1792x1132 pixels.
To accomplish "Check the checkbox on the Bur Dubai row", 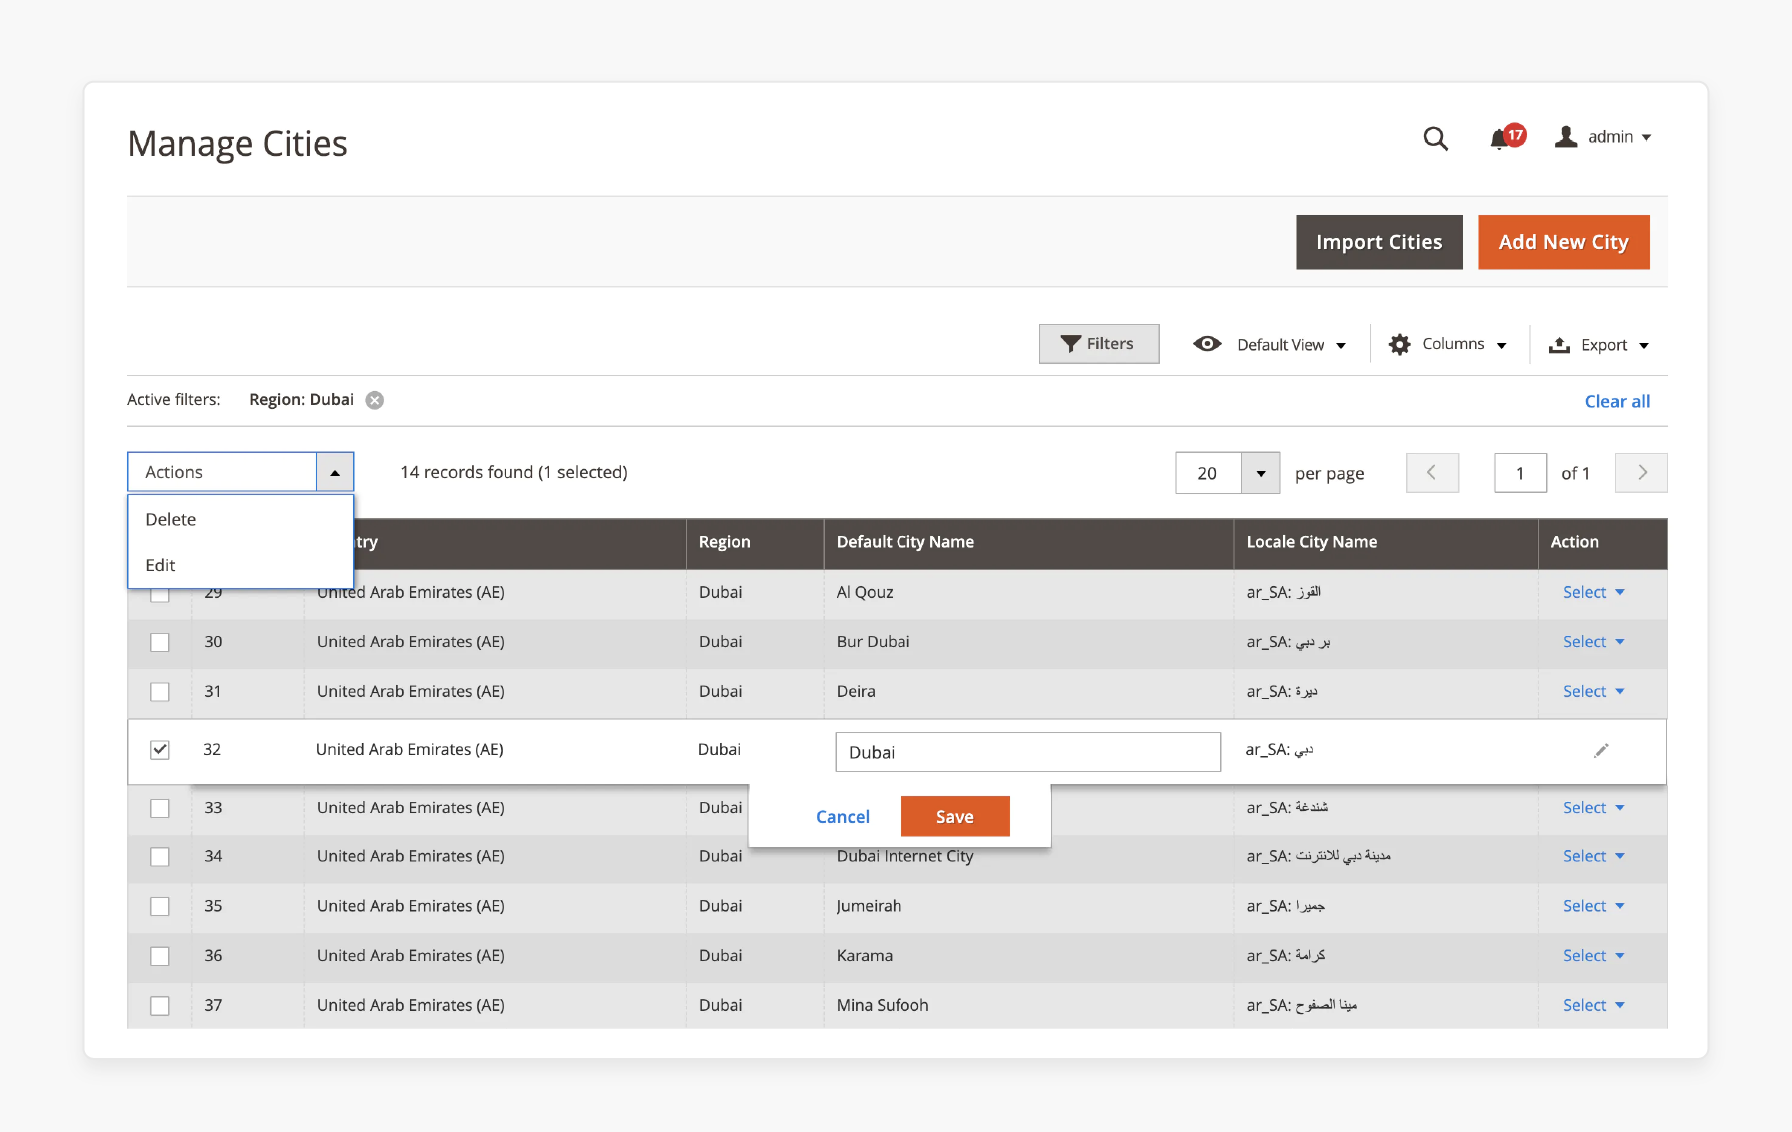I will click(x=159, y=642).
